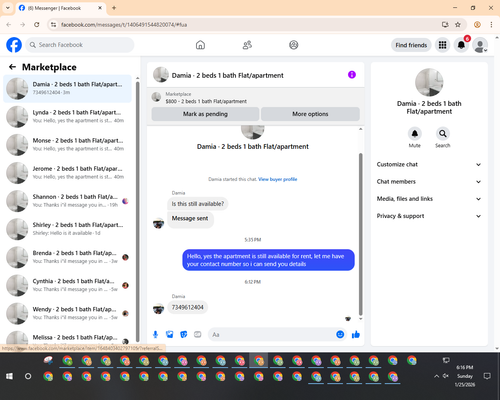
Task: Mute this conversation
Action: click(415, 134)
